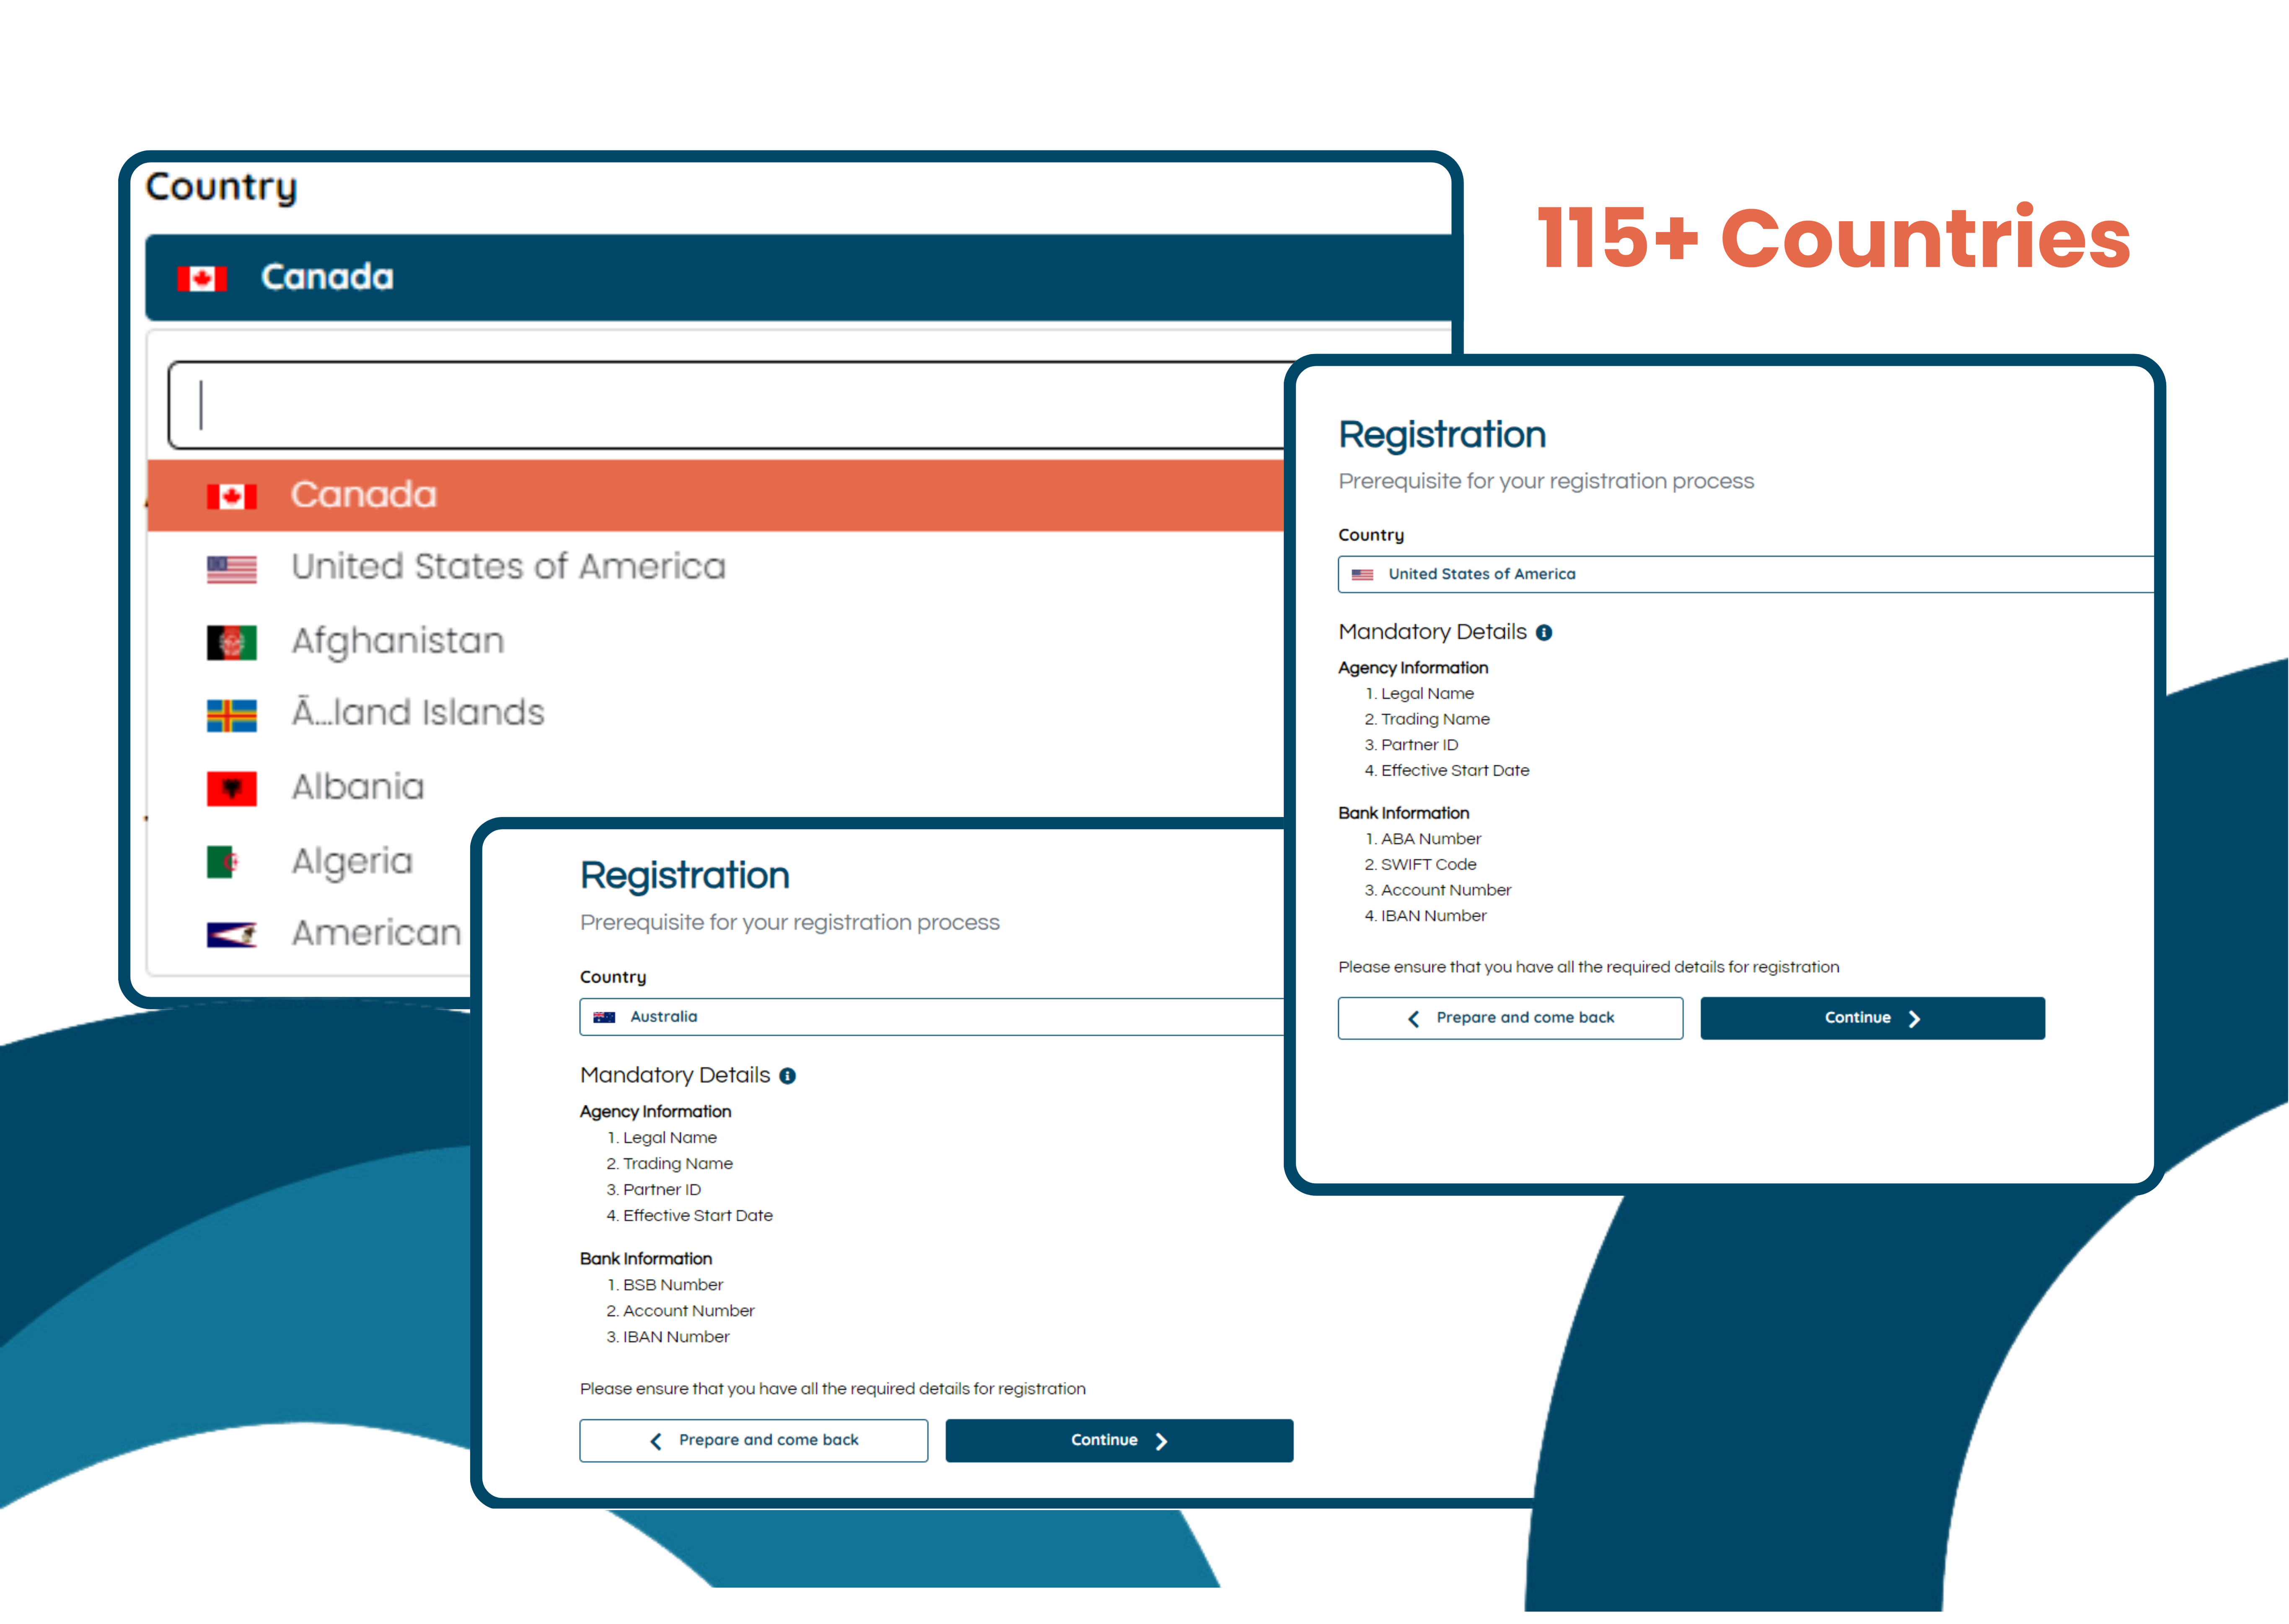Click the USA flag in Registration country field
Image resolution: width=2289 pixels, height=1624 pixels.
pyautogui.click(x=1362, y=574)
